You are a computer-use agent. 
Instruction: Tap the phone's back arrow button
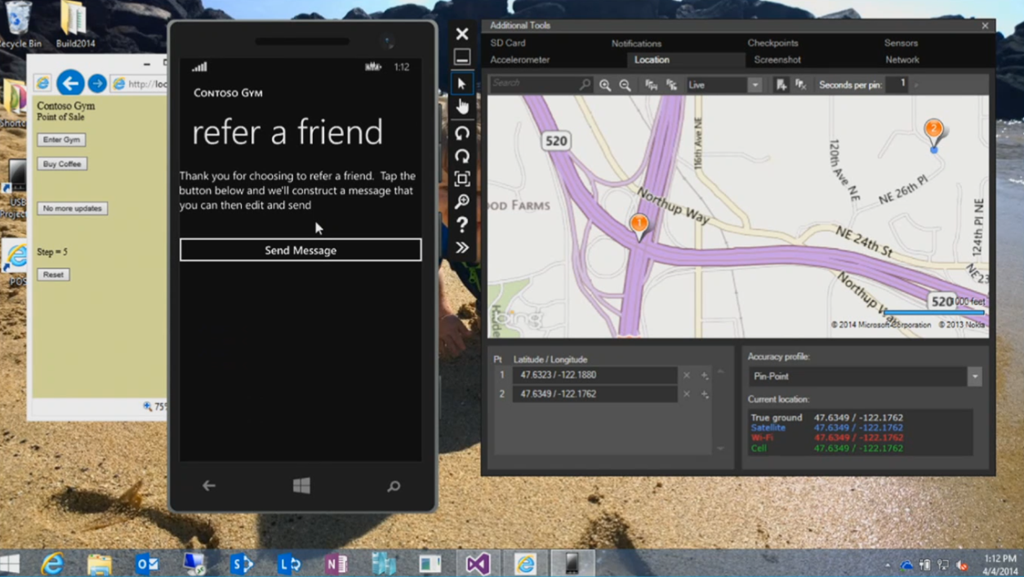point(209,486)
